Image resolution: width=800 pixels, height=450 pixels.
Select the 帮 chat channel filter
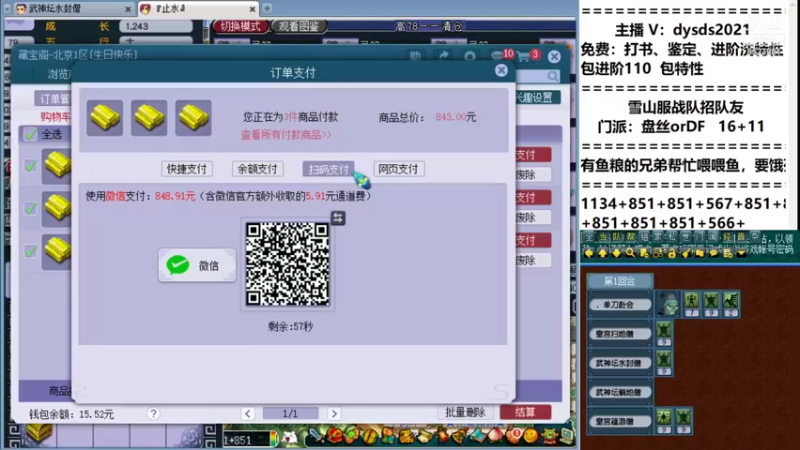click(x=631, y=237)
